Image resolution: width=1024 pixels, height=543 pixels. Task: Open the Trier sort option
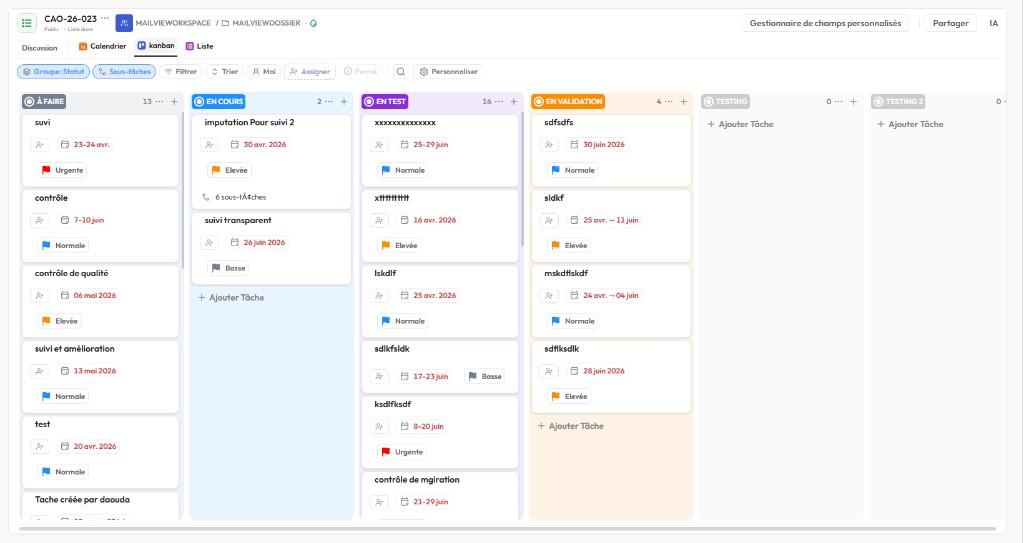point(225,72)
